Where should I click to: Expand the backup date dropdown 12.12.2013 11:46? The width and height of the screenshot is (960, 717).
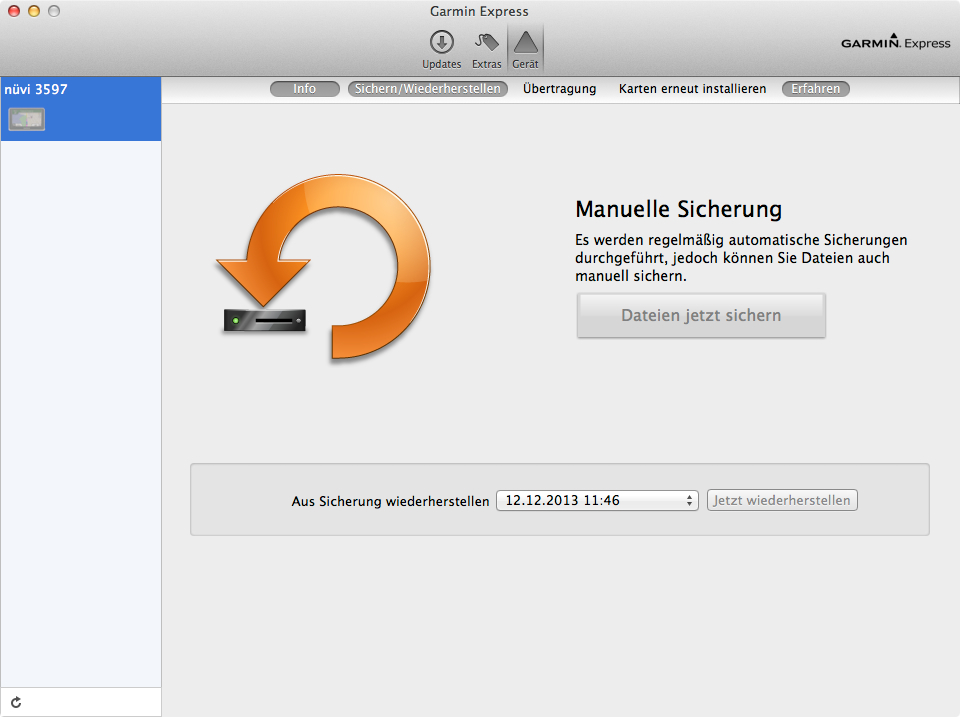[x=596, y=500]
